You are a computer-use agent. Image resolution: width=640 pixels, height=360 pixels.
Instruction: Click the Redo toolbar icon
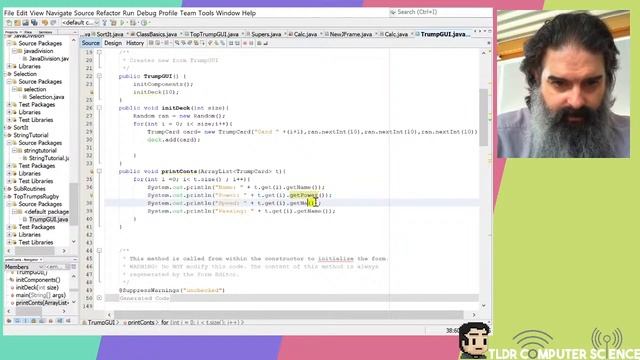(53, 23)
